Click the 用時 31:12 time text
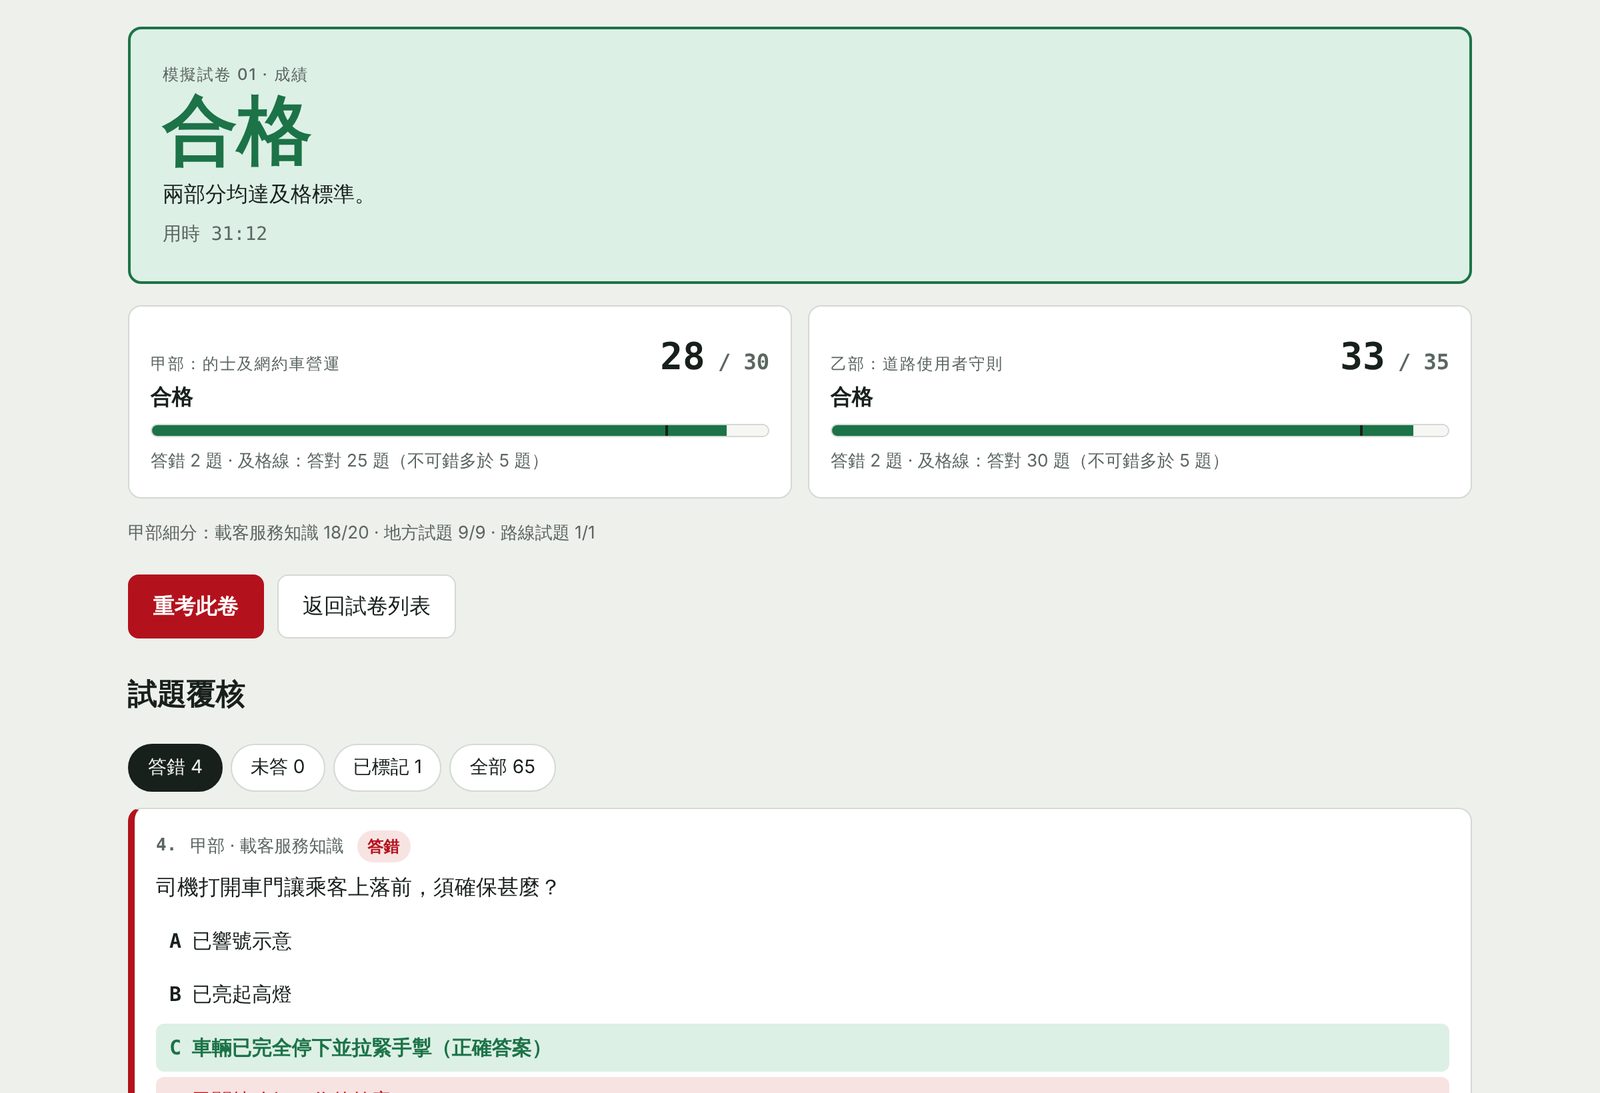The width and height of the screenshot is (1600, 1093). (x=215, y=233)
